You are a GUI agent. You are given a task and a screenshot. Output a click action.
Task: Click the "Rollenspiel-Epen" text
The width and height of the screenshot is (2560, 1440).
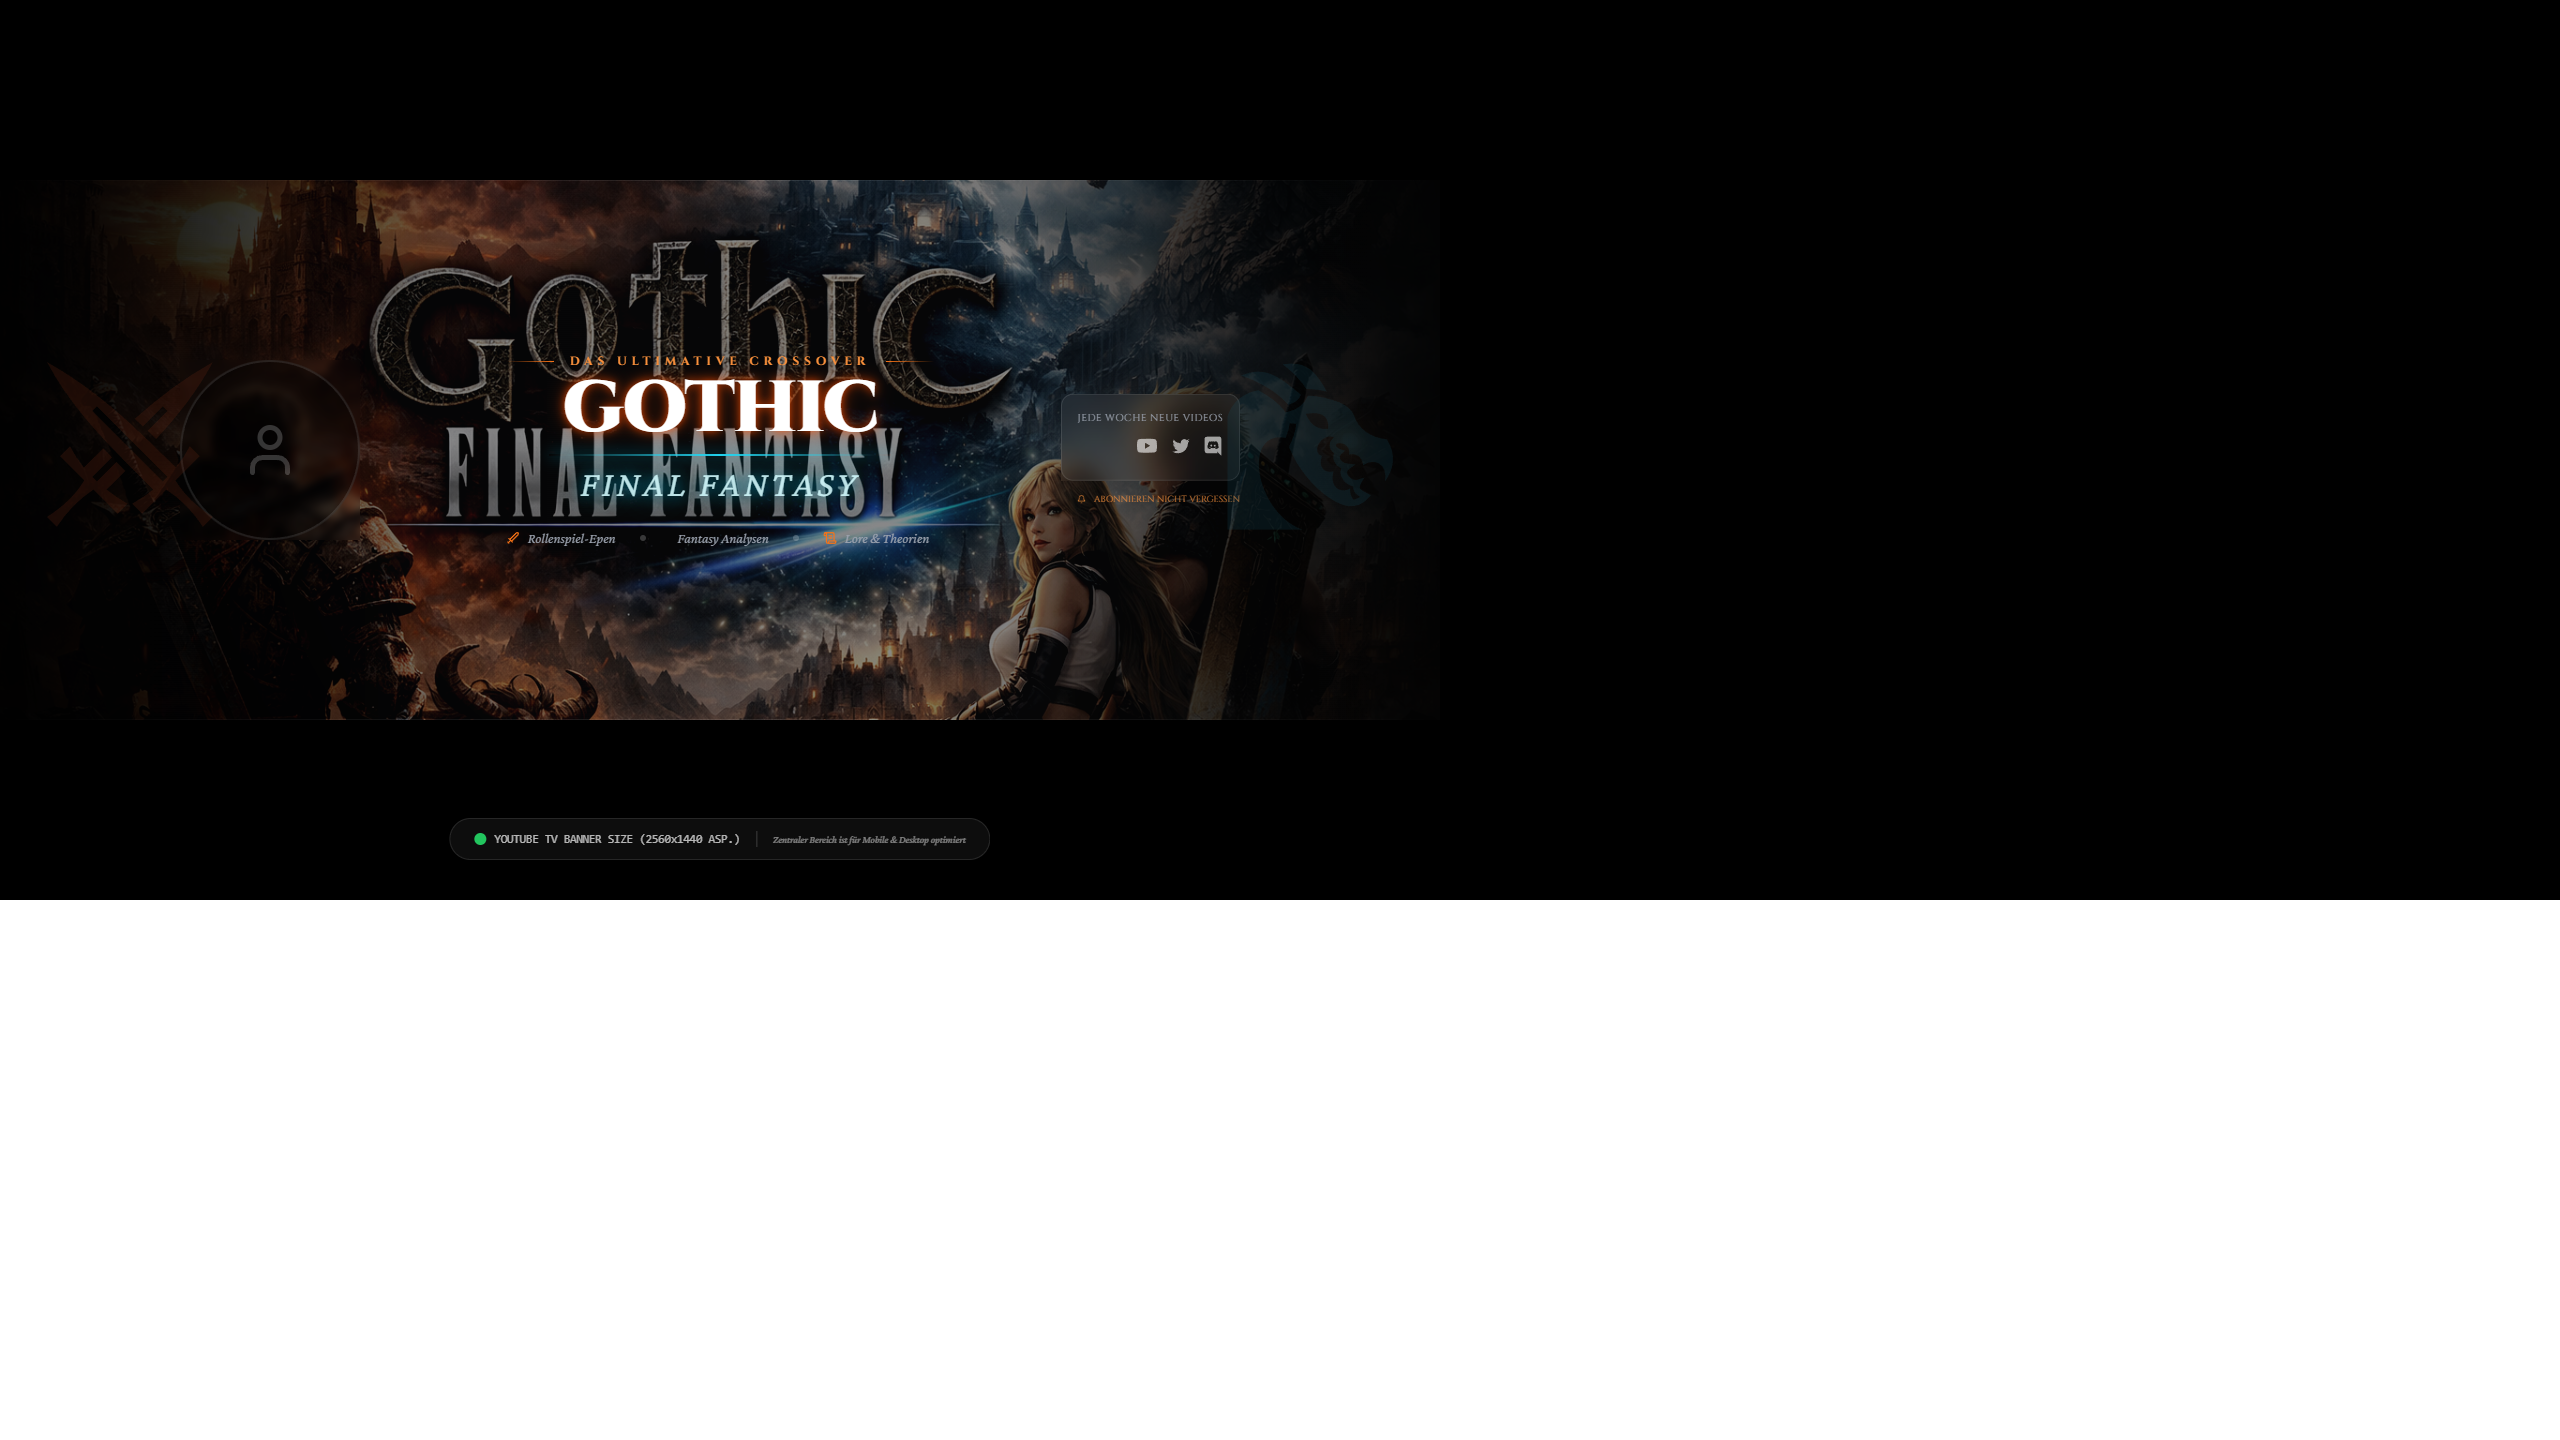[x=571, y=539]
